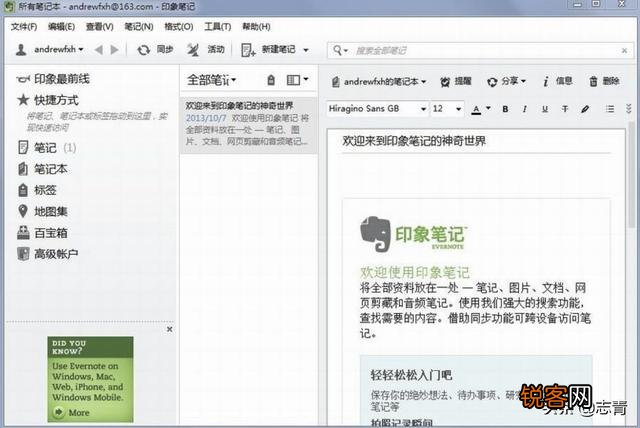This screenshot has width=640, height=428.
Task: Toggle underline formatting
Action: [545, 109]
